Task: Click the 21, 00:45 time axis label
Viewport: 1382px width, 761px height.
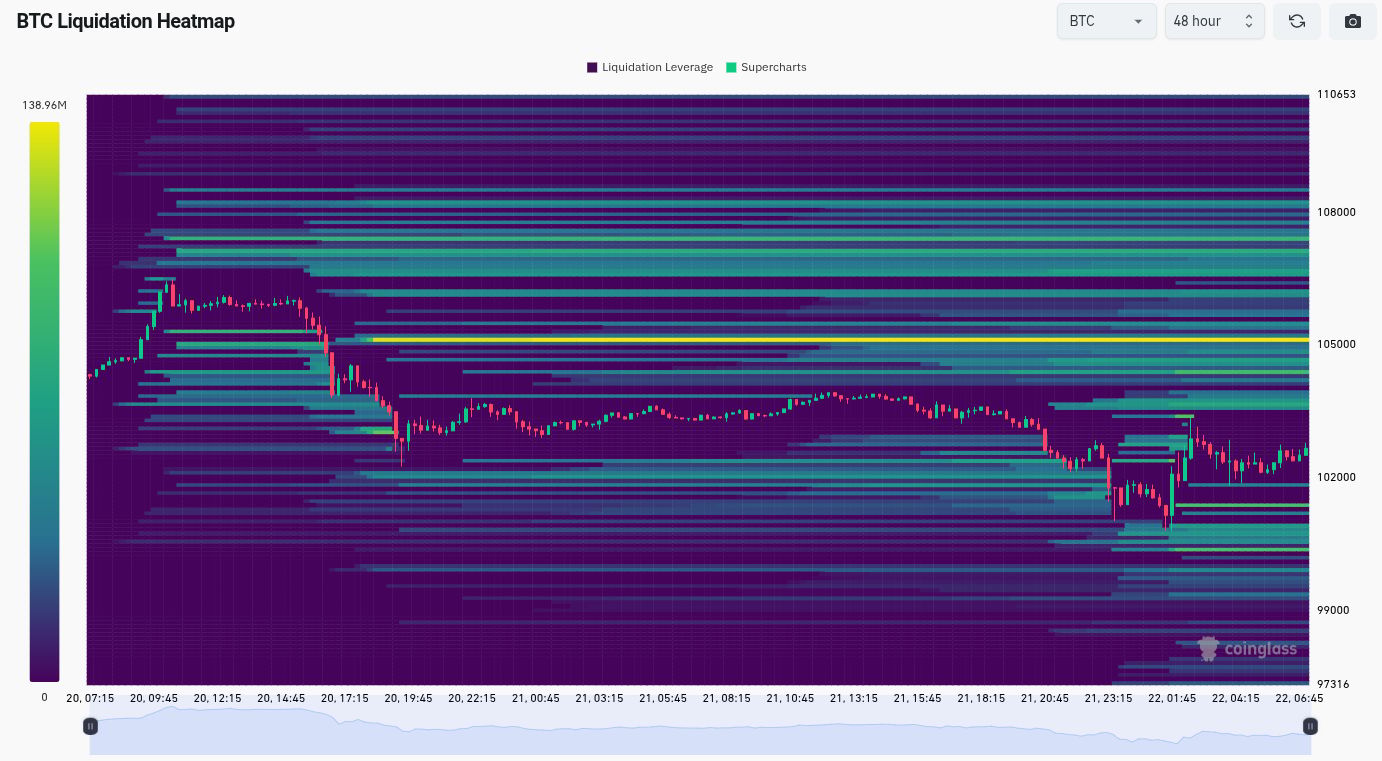Action: [x=536, y=698]
